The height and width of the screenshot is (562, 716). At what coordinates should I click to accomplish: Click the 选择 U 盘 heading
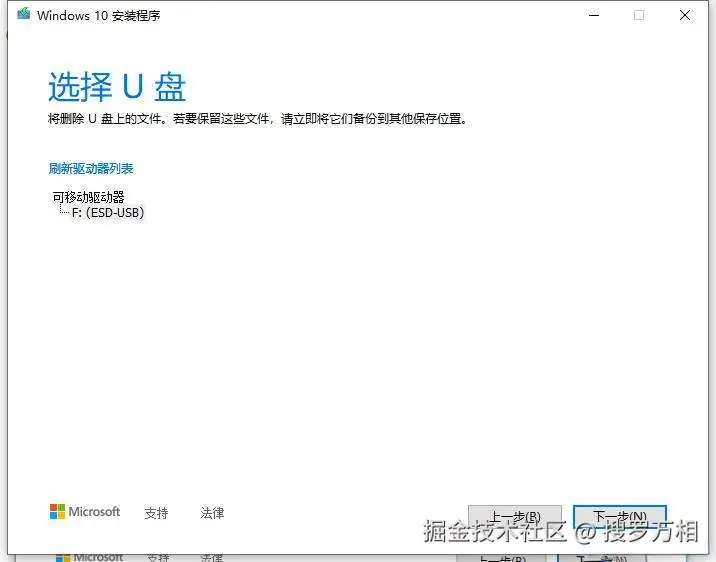click(x=117, y=87)
